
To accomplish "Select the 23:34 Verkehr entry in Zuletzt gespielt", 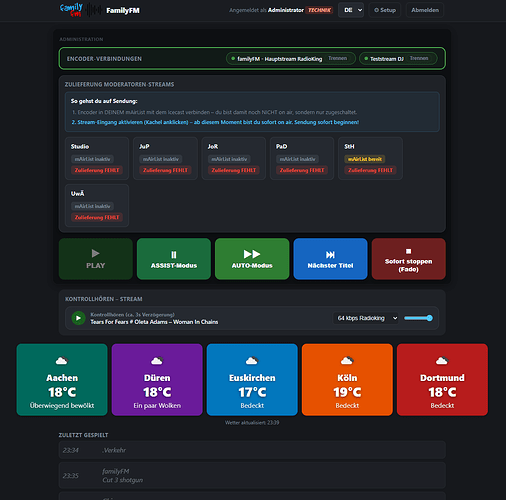I will point(252,450).
